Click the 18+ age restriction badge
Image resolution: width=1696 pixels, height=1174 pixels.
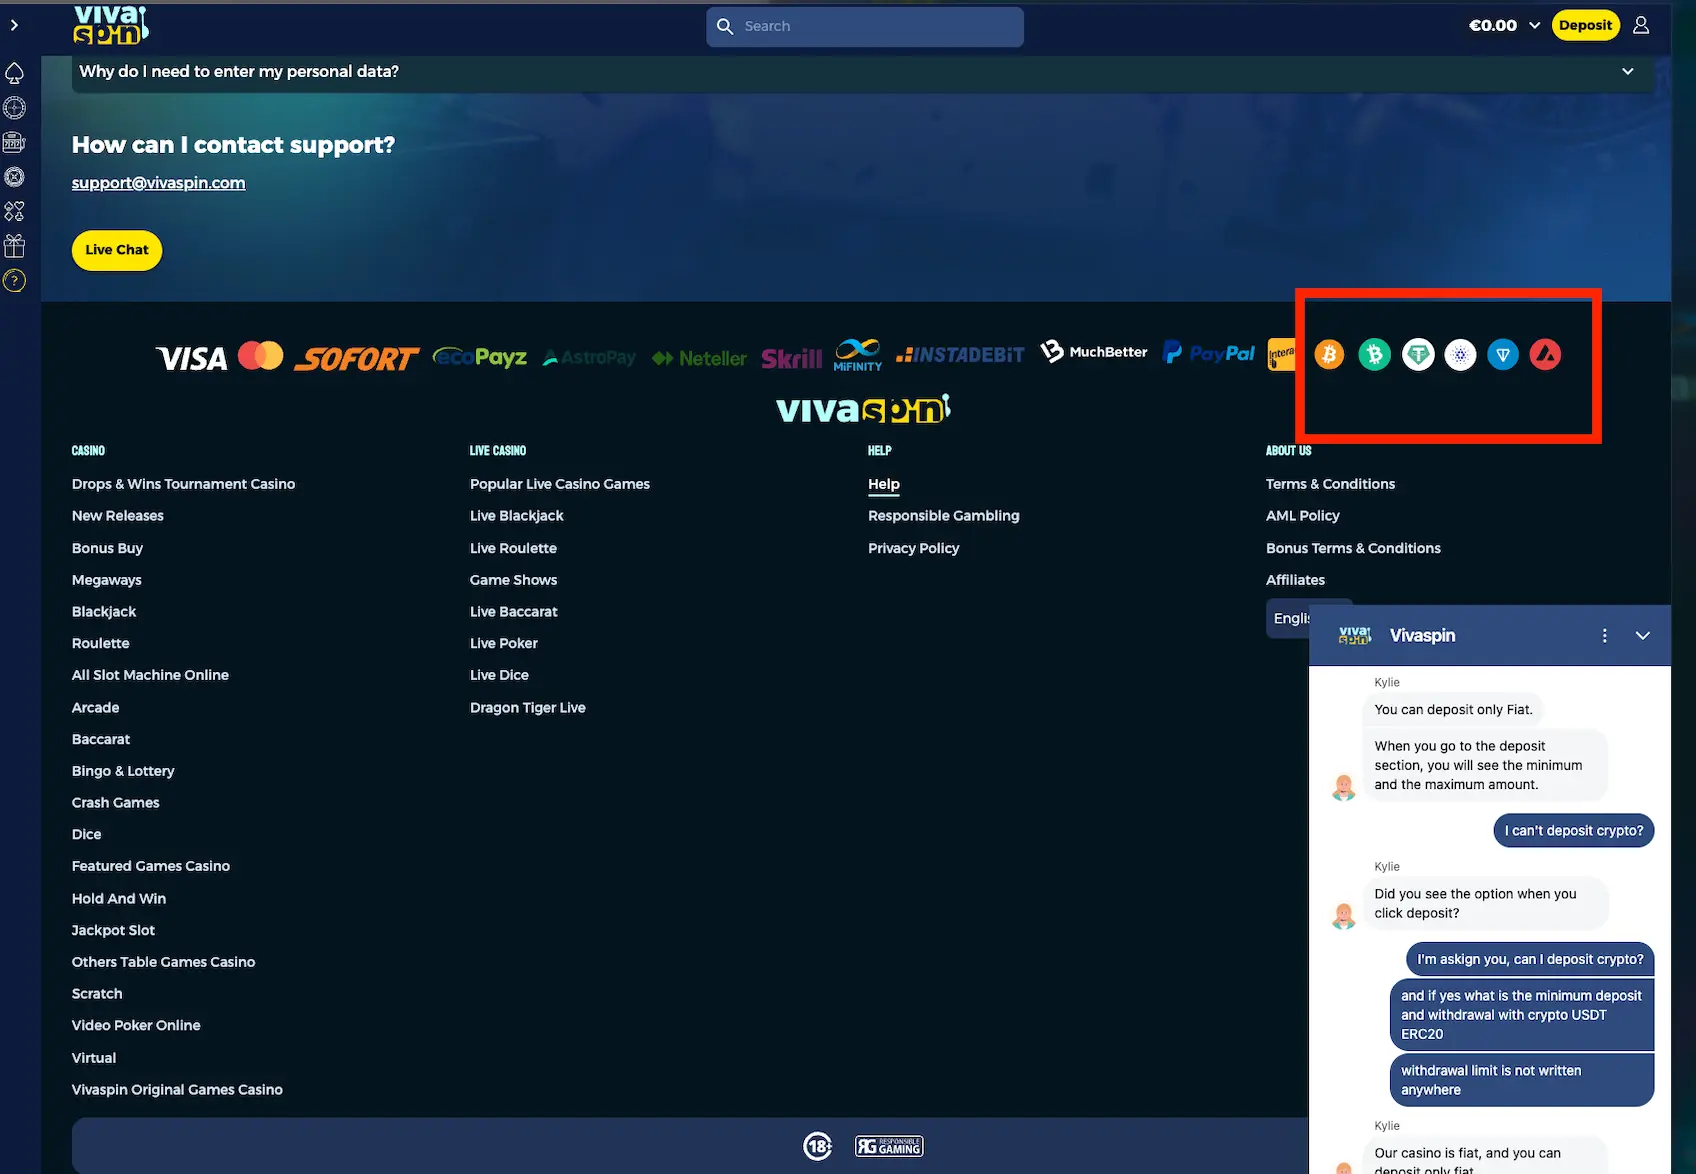pyautogui.click(x=818, y=1146)
